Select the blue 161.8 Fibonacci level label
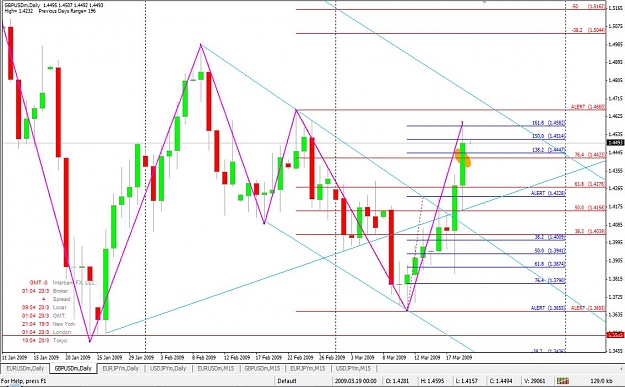The height and width of the screenshot is (387, 625). point(548,123)
